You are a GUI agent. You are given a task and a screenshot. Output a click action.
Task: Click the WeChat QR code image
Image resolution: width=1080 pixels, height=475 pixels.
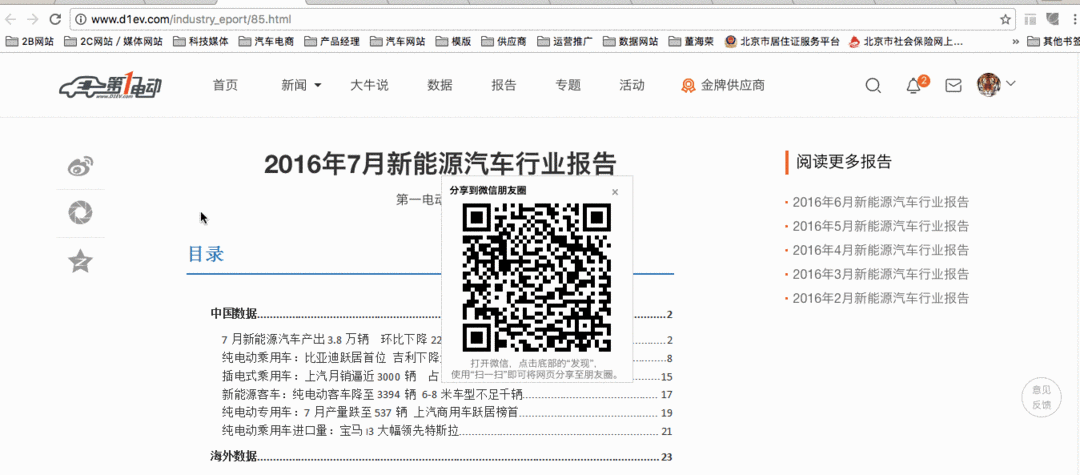(537, 277)
